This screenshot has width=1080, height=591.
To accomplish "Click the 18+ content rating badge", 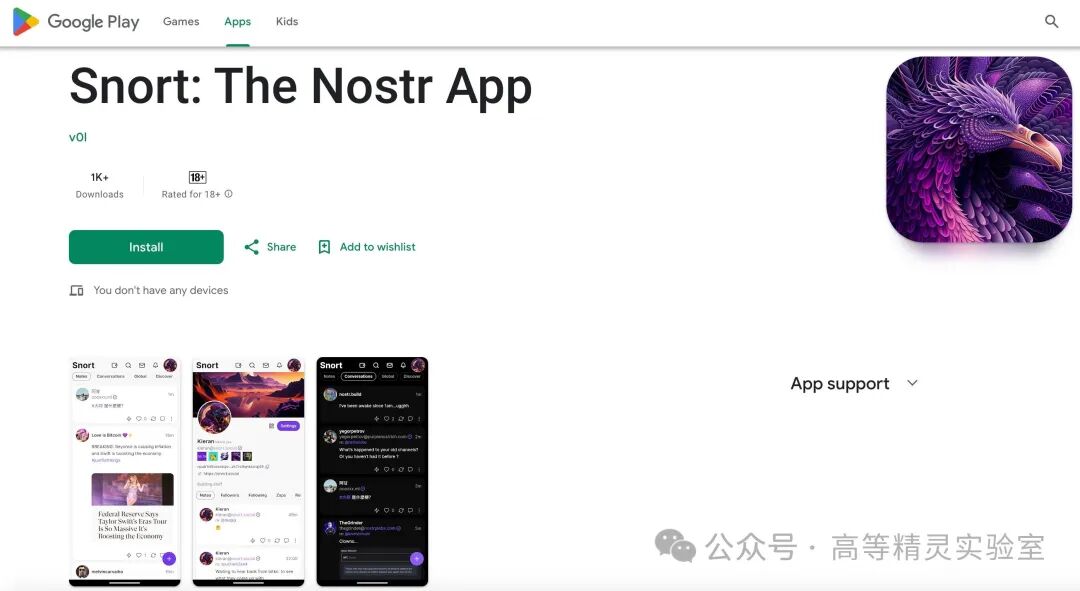I will pyautogui.click(x=198, y=178).
